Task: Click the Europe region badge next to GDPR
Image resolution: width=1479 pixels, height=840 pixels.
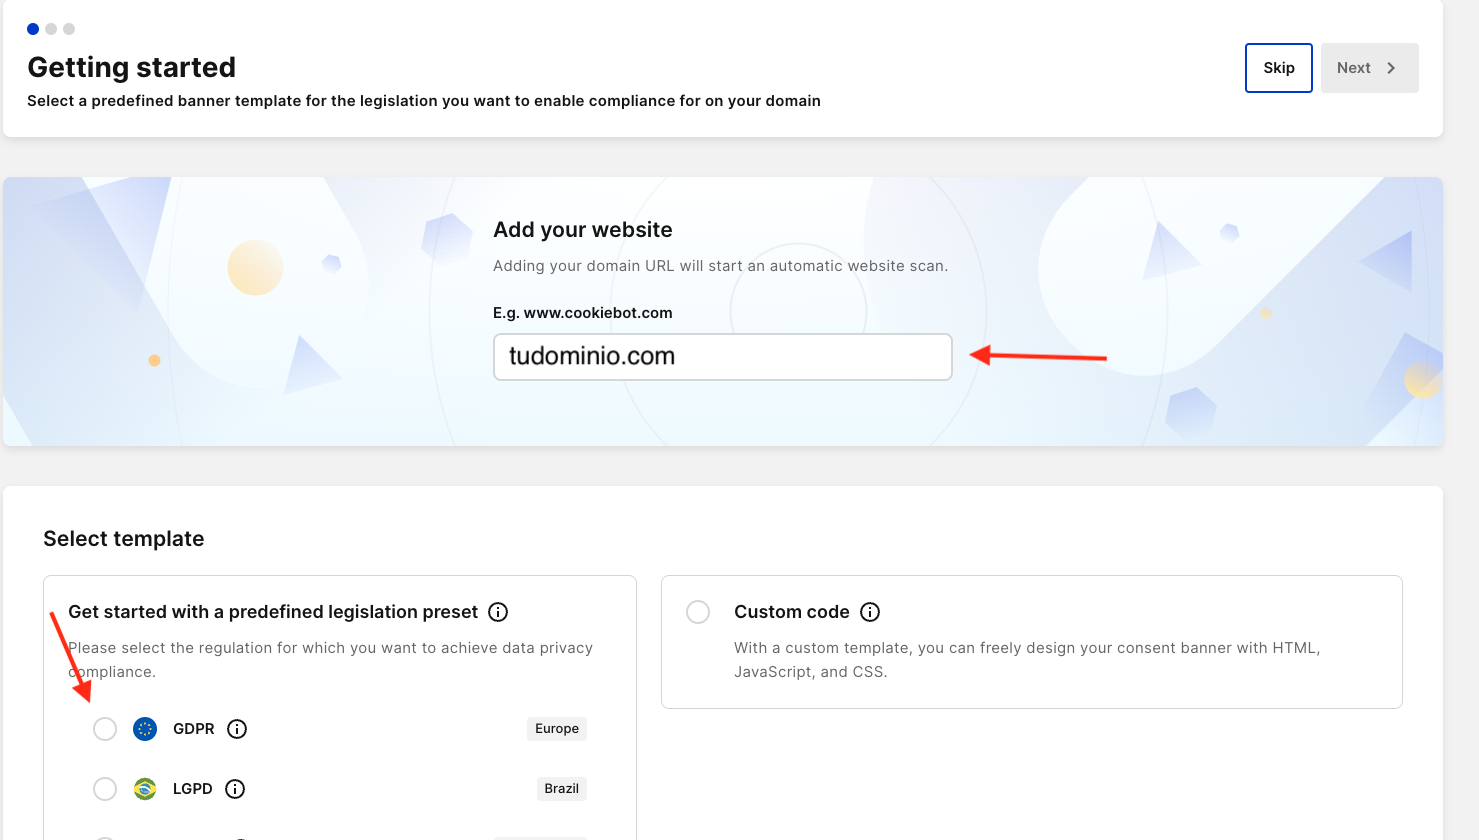Action: pos(556,728)
